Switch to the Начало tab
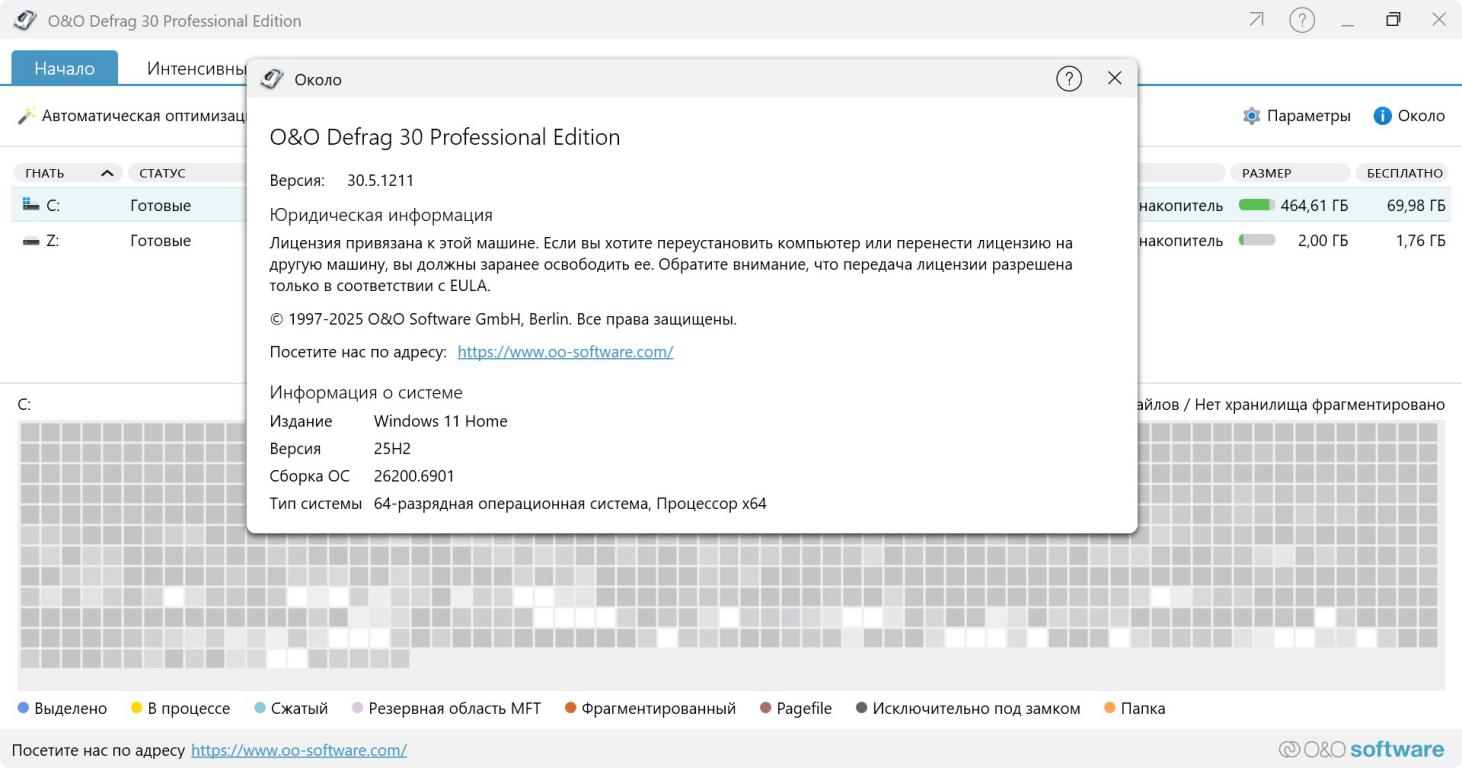Image resolution: width=1462 pixels, height=768 pixels. [x=64, y=68]
